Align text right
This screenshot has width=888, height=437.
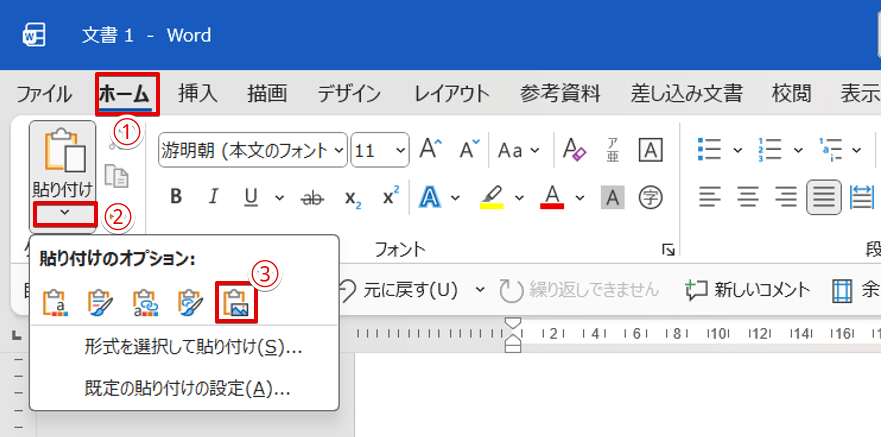[785, 198]
